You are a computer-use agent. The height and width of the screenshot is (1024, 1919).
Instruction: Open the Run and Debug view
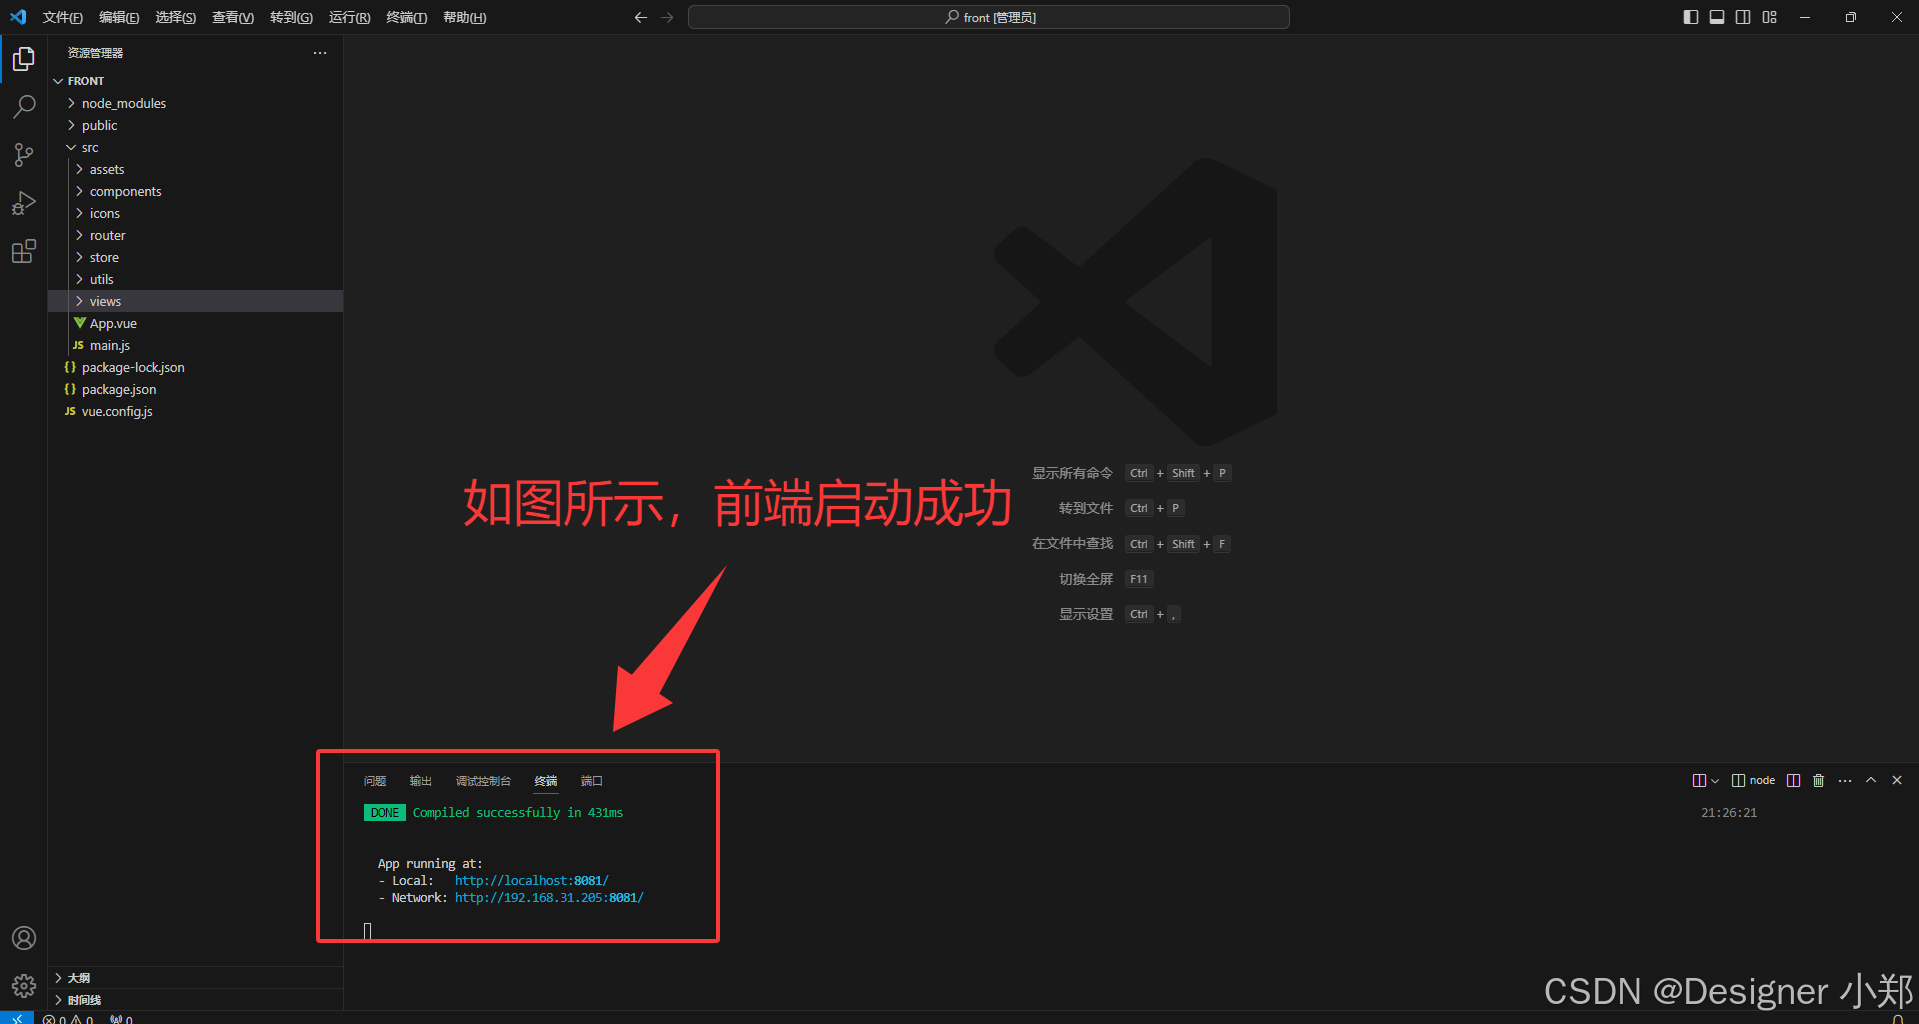(23, 203)
